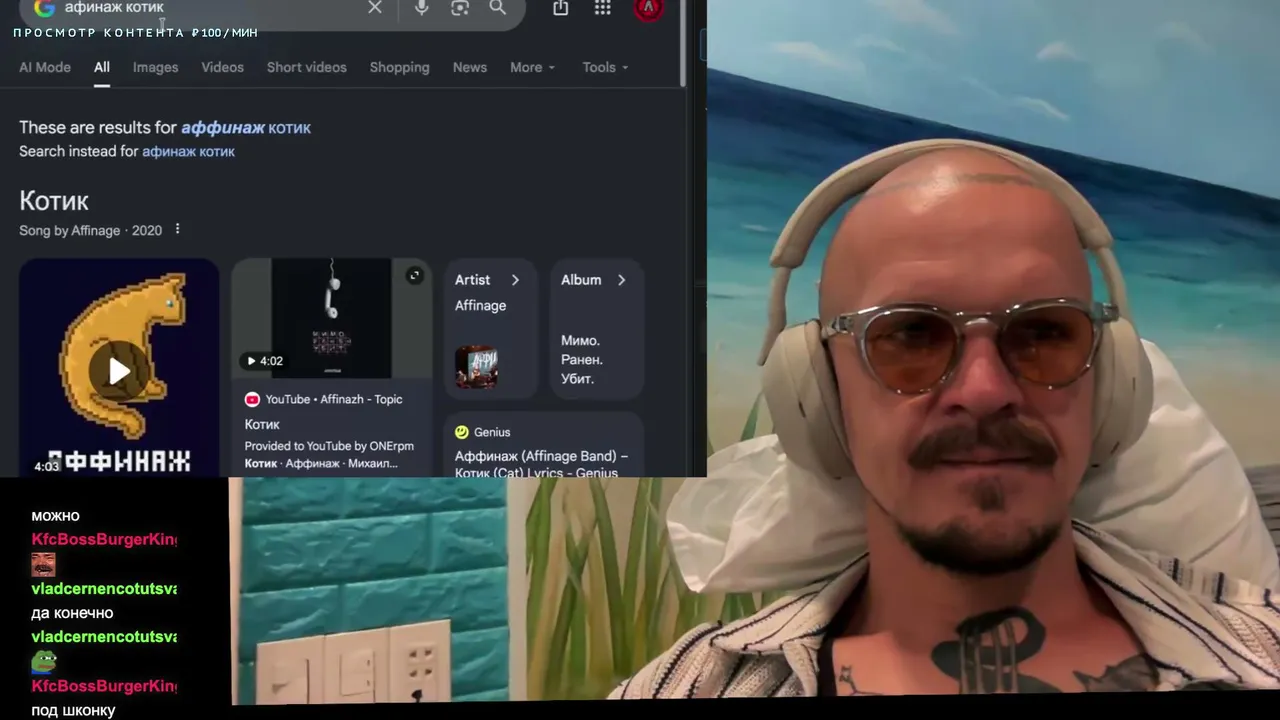This screenshot has width=1280, height=720.
Task: Click the page's vertical scrollbar
Action: click(x=683, y=43)
